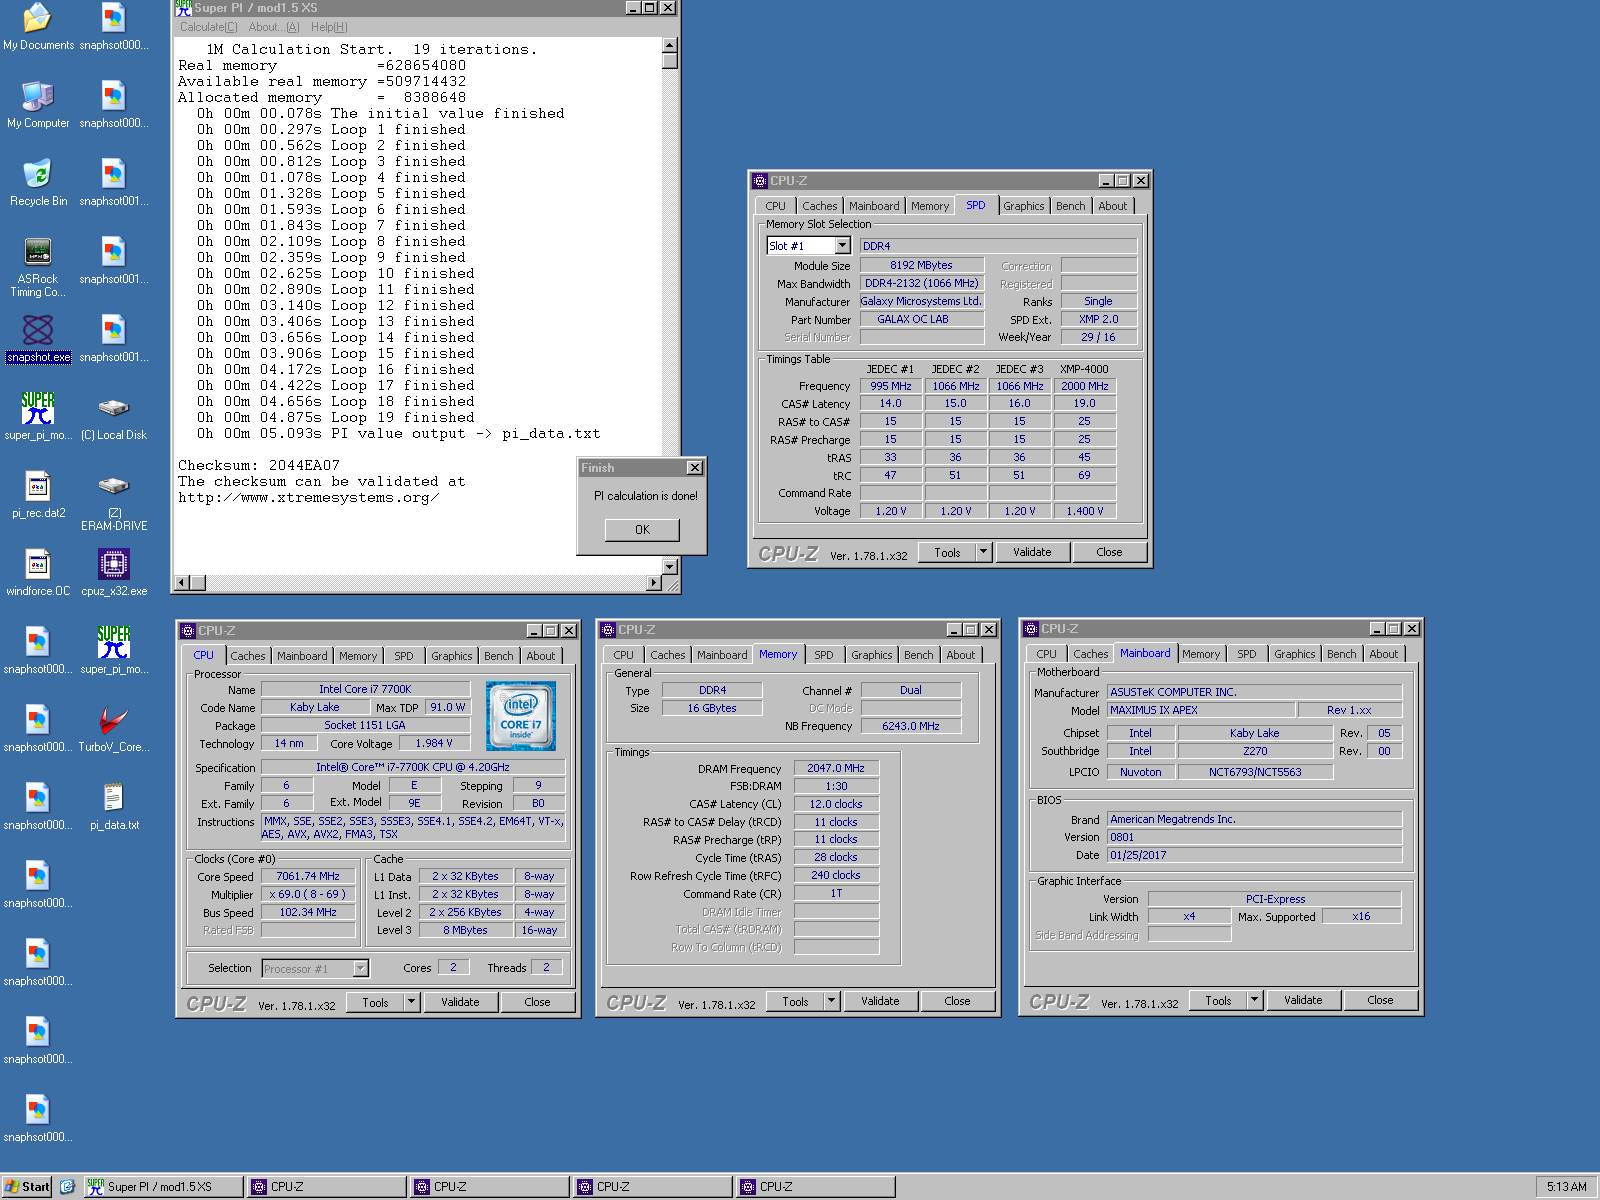
Task: Click the Checksum 2044EA07 line
Action: click(x=259, y=465)
